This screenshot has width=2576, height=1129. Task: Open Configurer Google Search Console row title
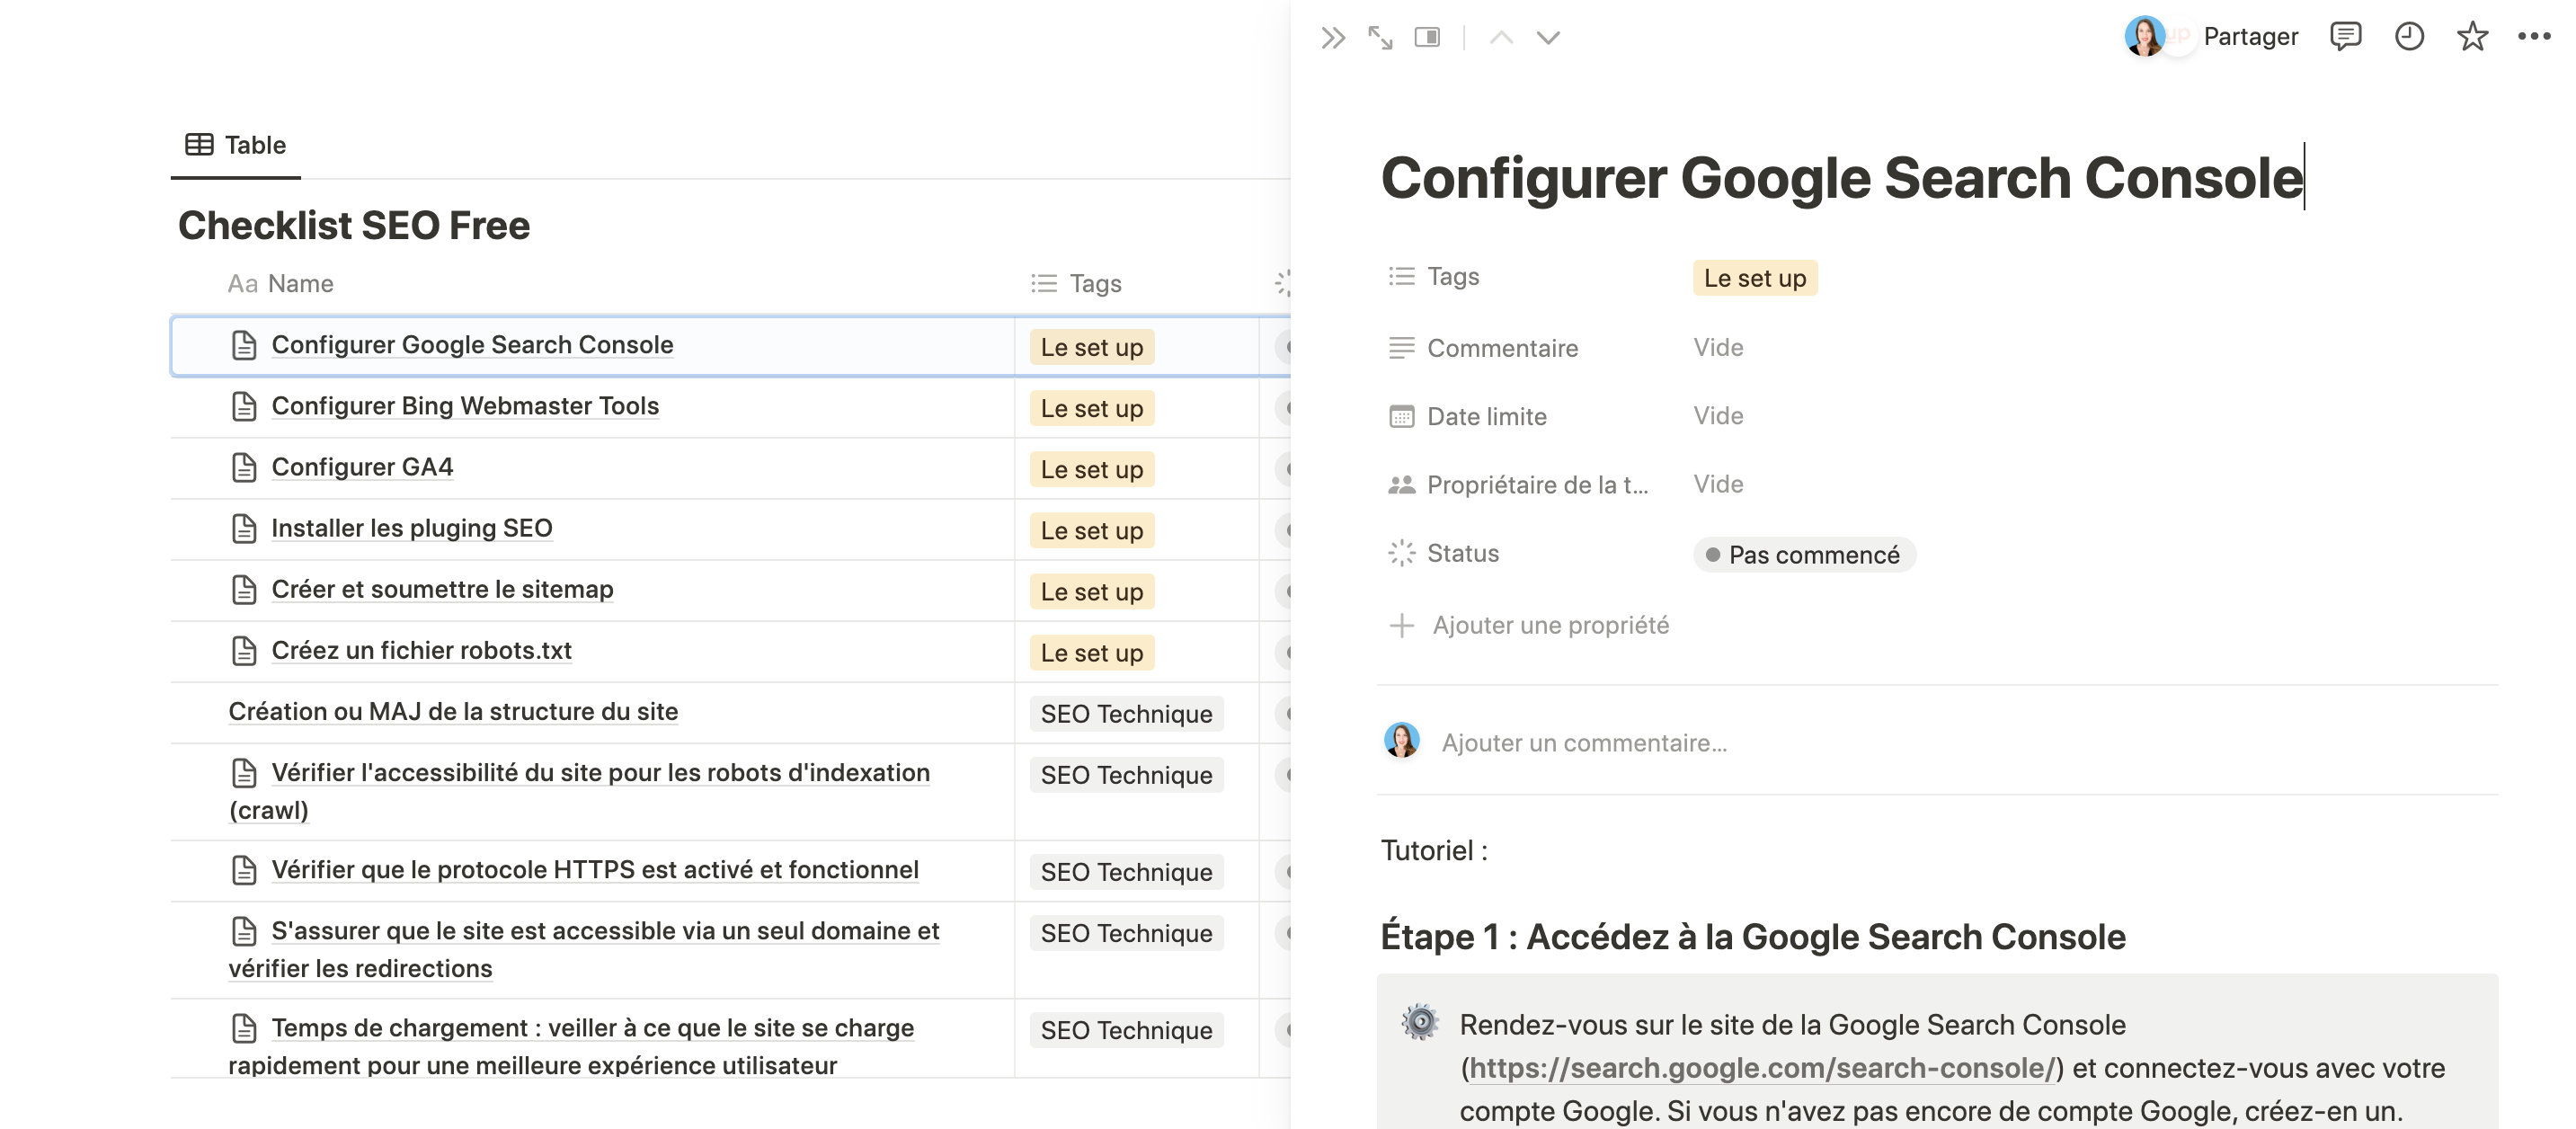(472, 345)
